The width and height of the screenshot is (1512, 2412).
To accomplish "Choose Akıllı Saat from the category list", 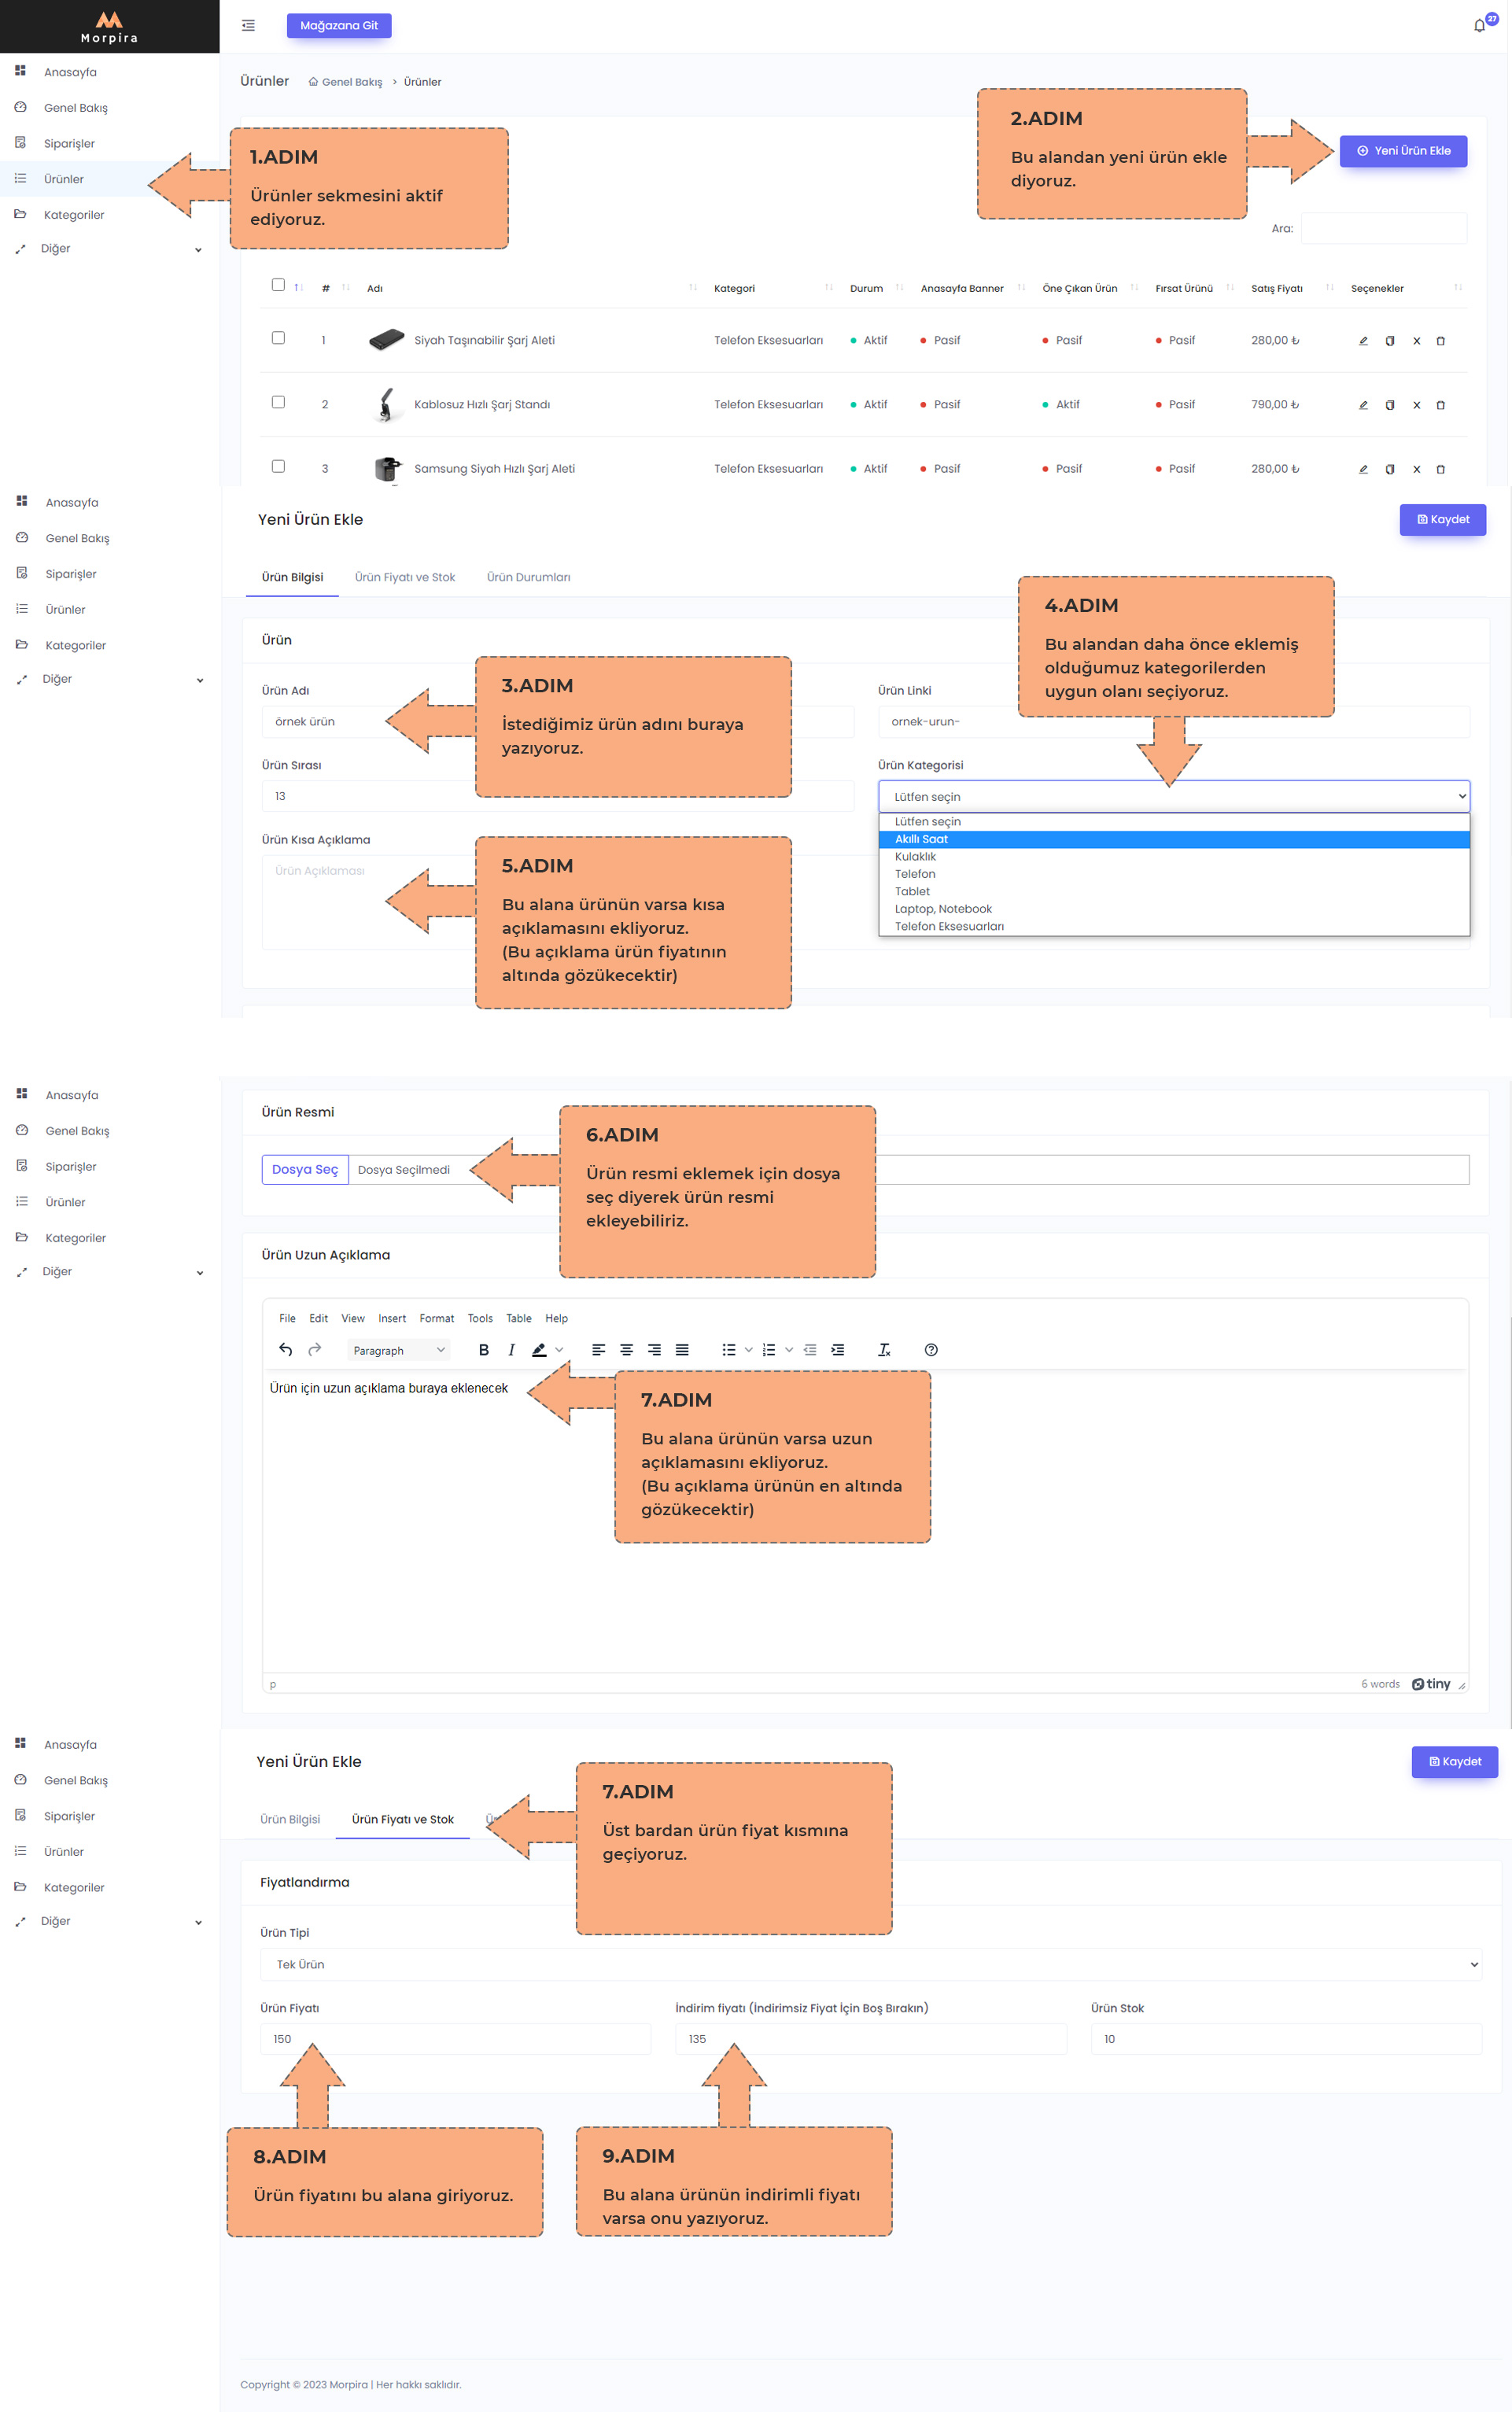I will point(1174,840).
